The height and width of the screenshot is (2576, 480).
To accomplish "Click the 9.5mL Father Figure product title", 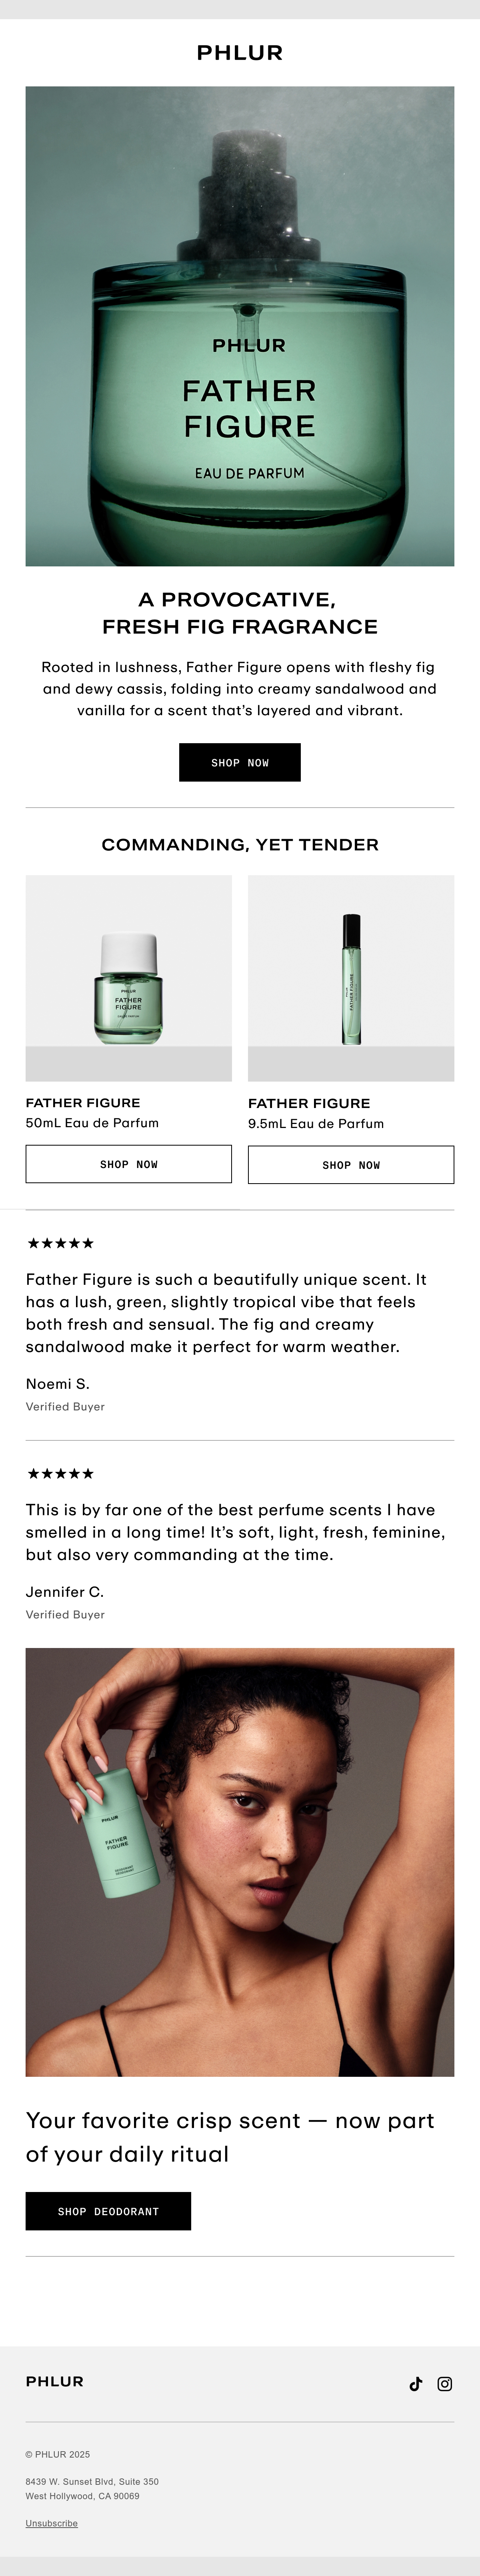I will pyautogui.click(x=309, y=1103).
